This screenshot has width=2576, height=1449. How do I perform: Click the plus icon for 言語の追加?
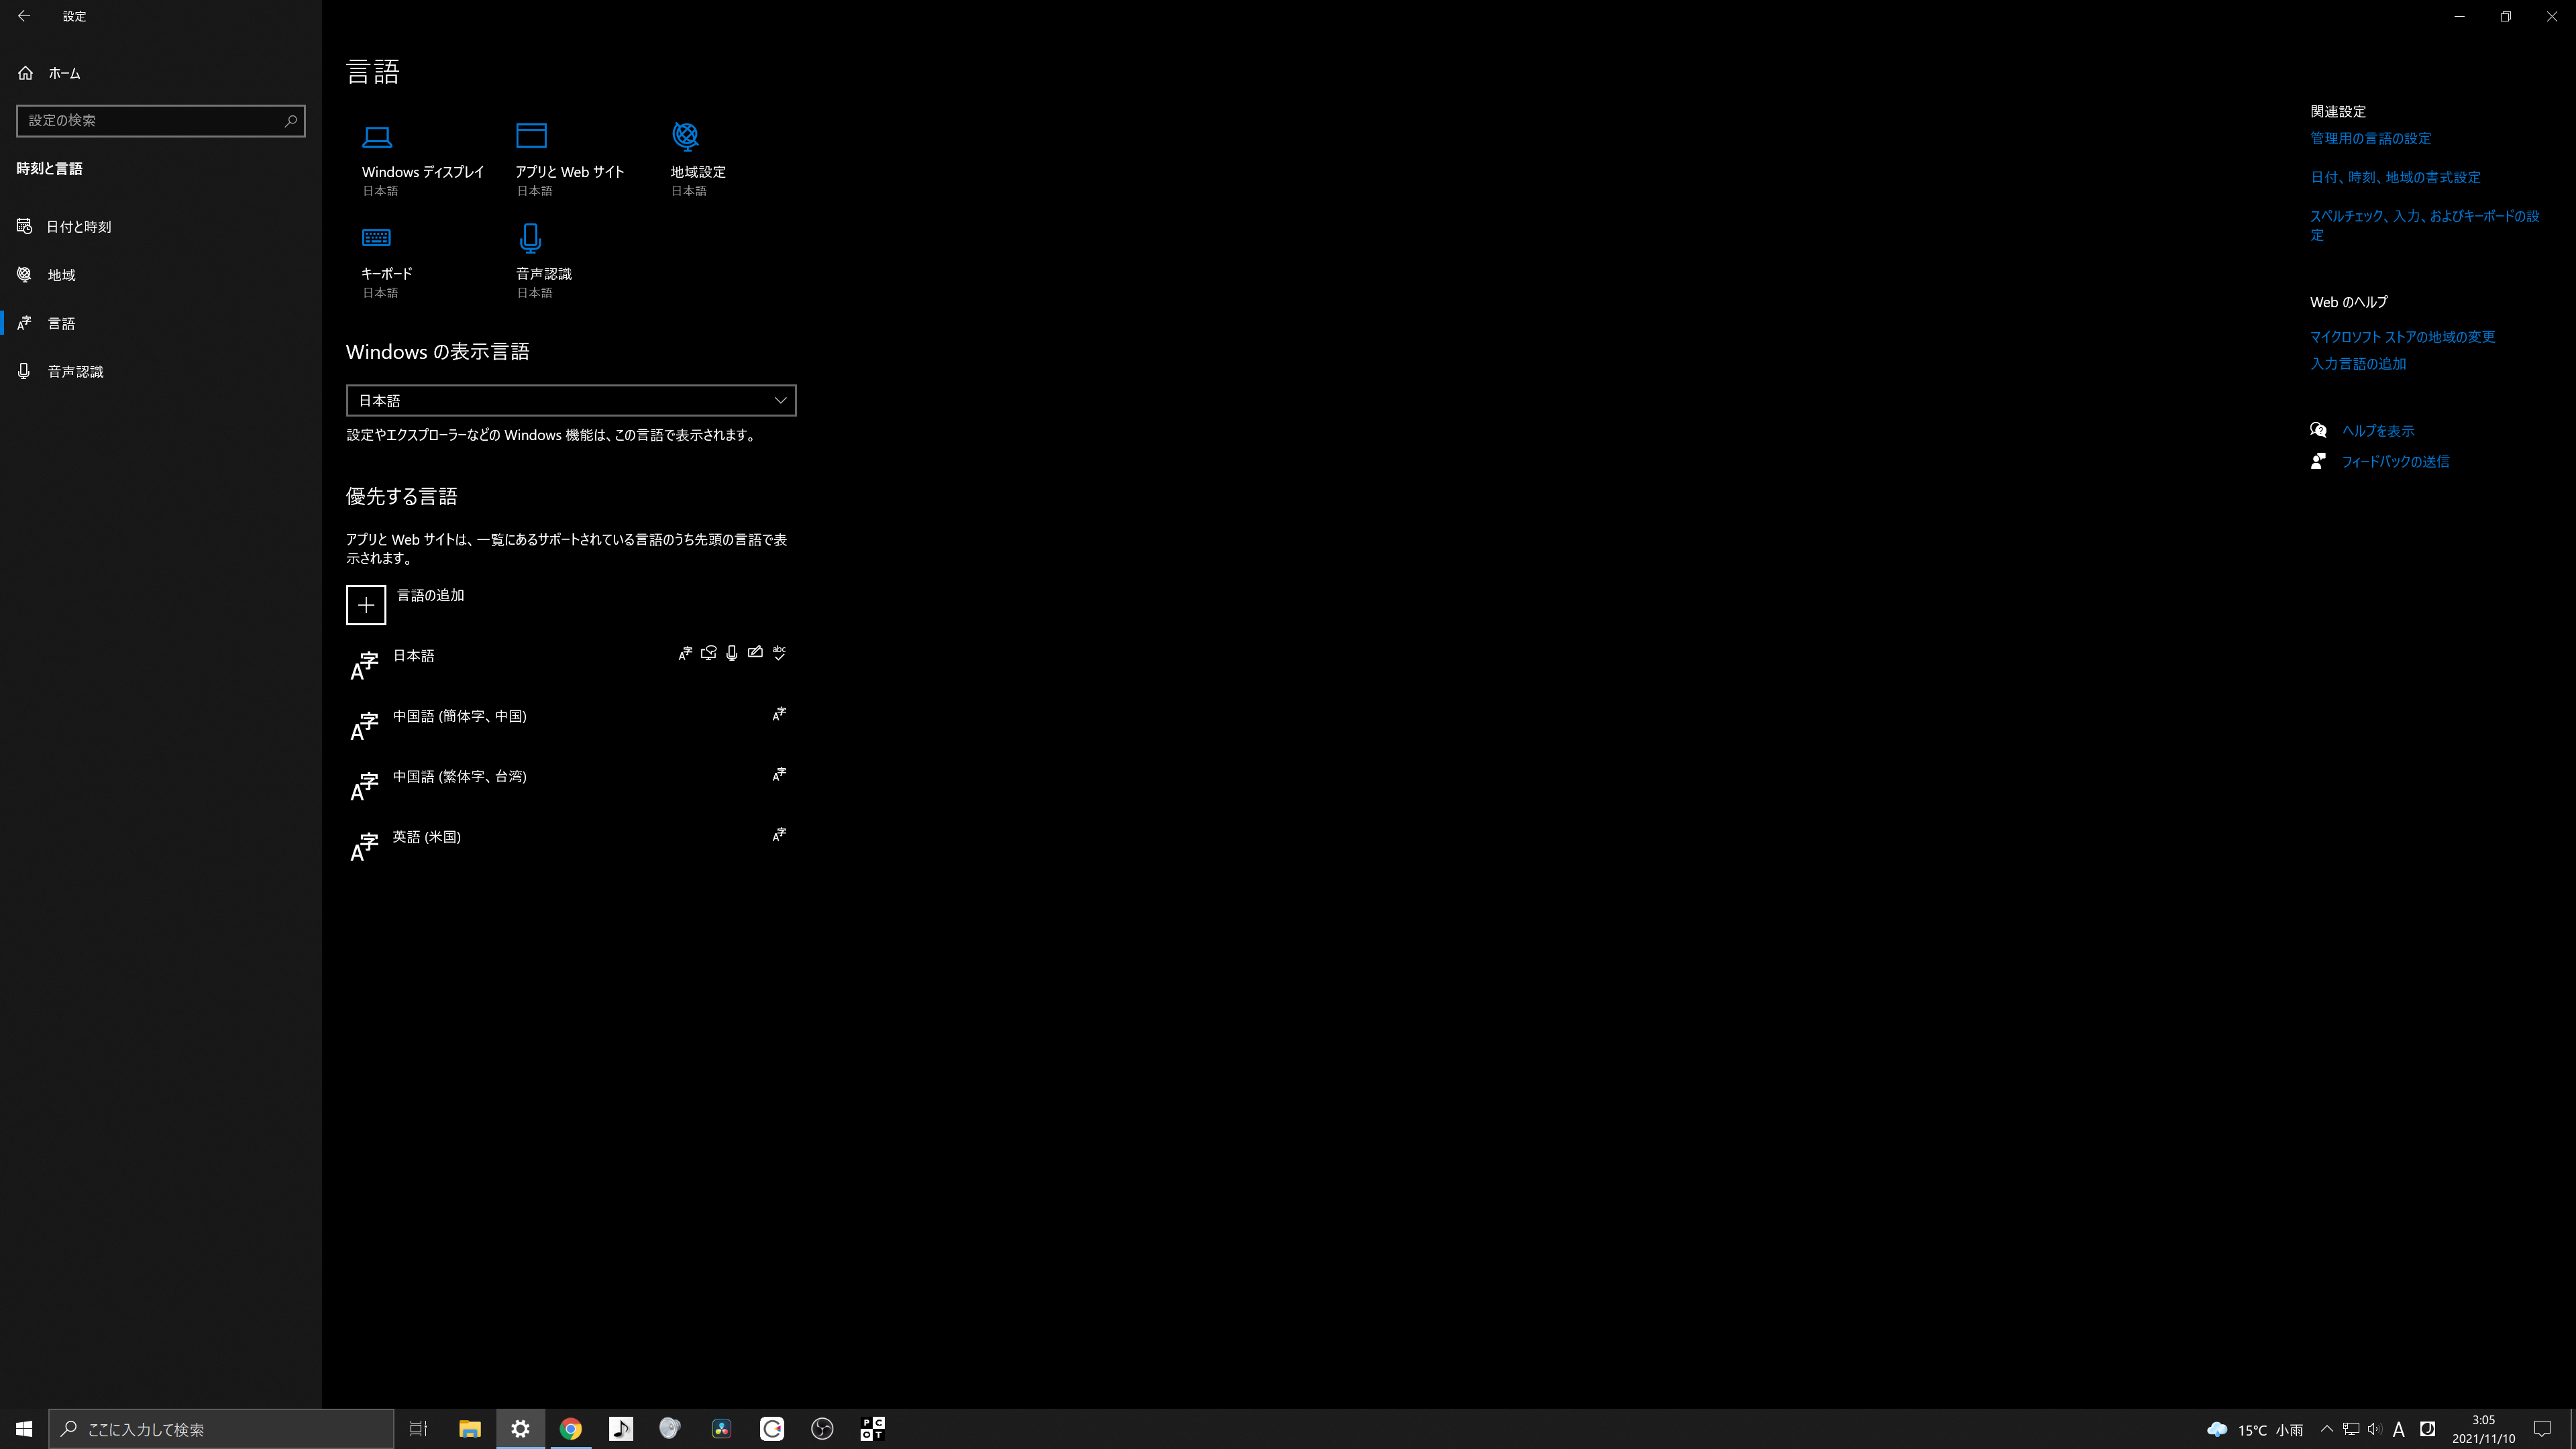tap(366, 605)
